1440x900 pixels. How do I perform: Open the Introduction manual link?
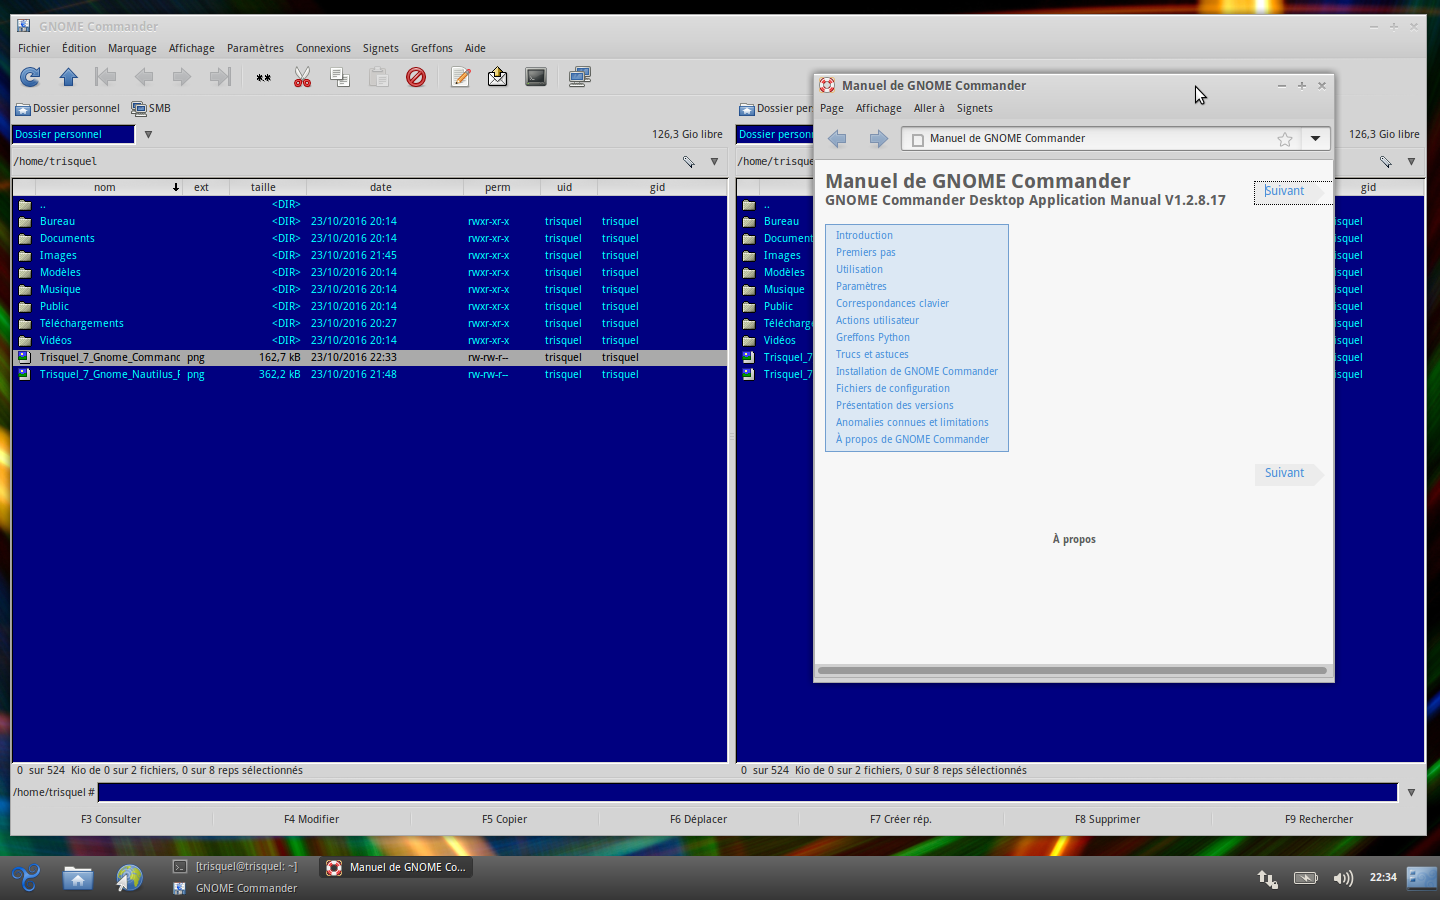864,236
